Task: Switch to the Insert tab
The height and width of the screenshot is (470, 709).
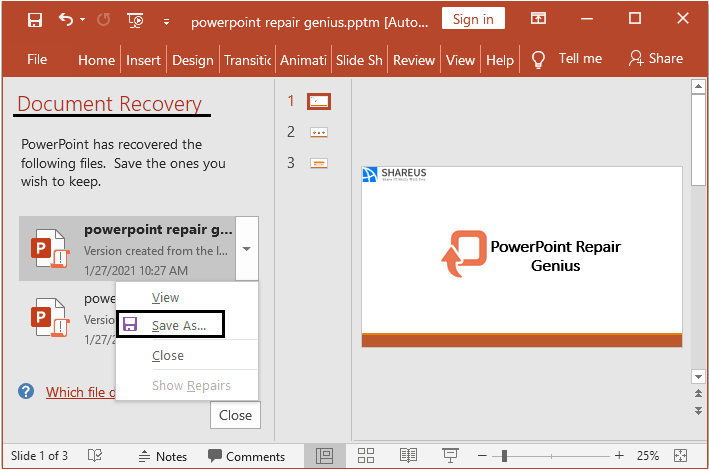Action: click(143, 60)
